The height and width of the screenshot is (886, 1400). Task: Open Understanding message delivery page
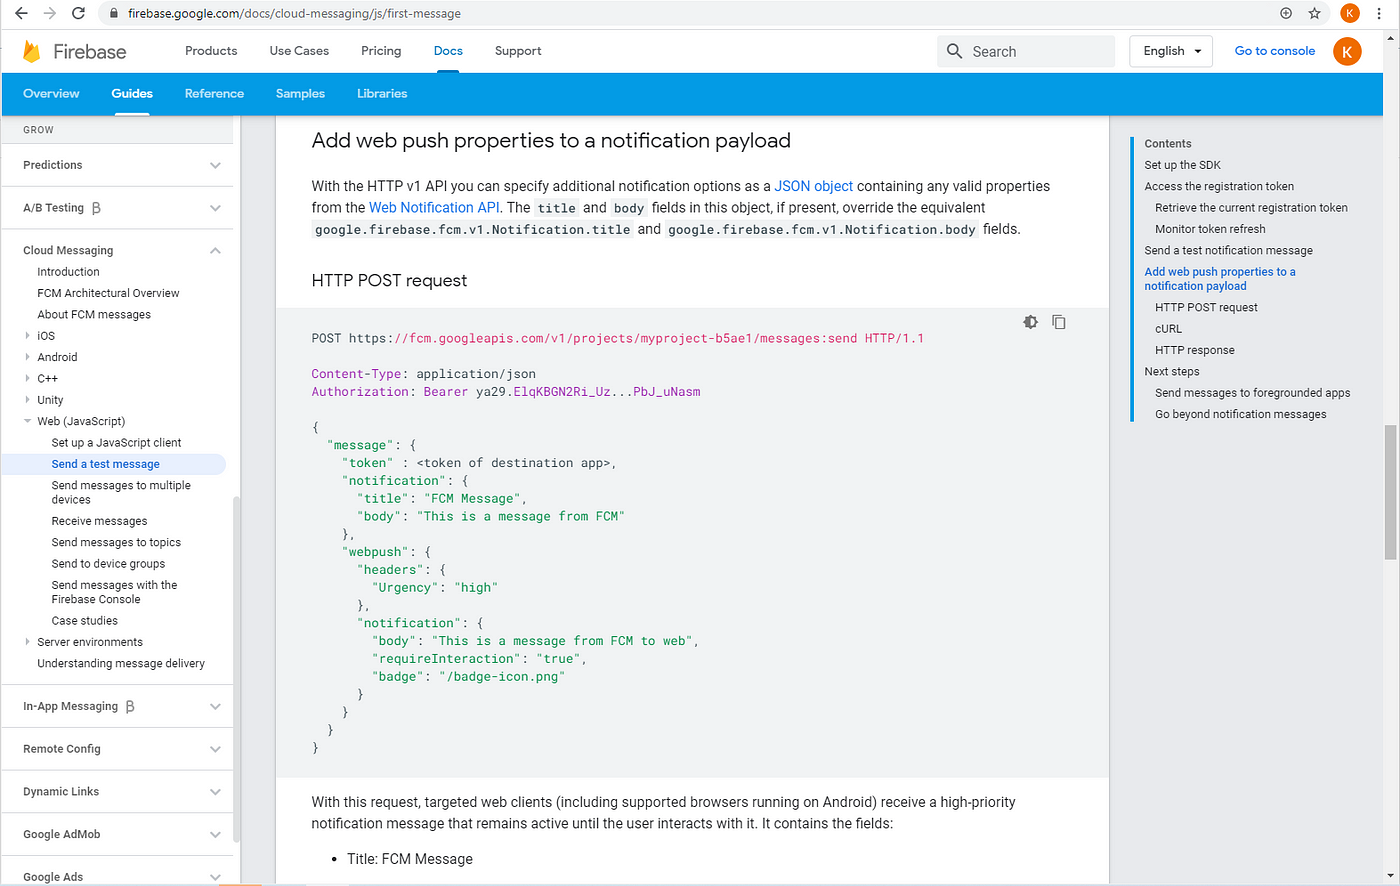[121, 663]
